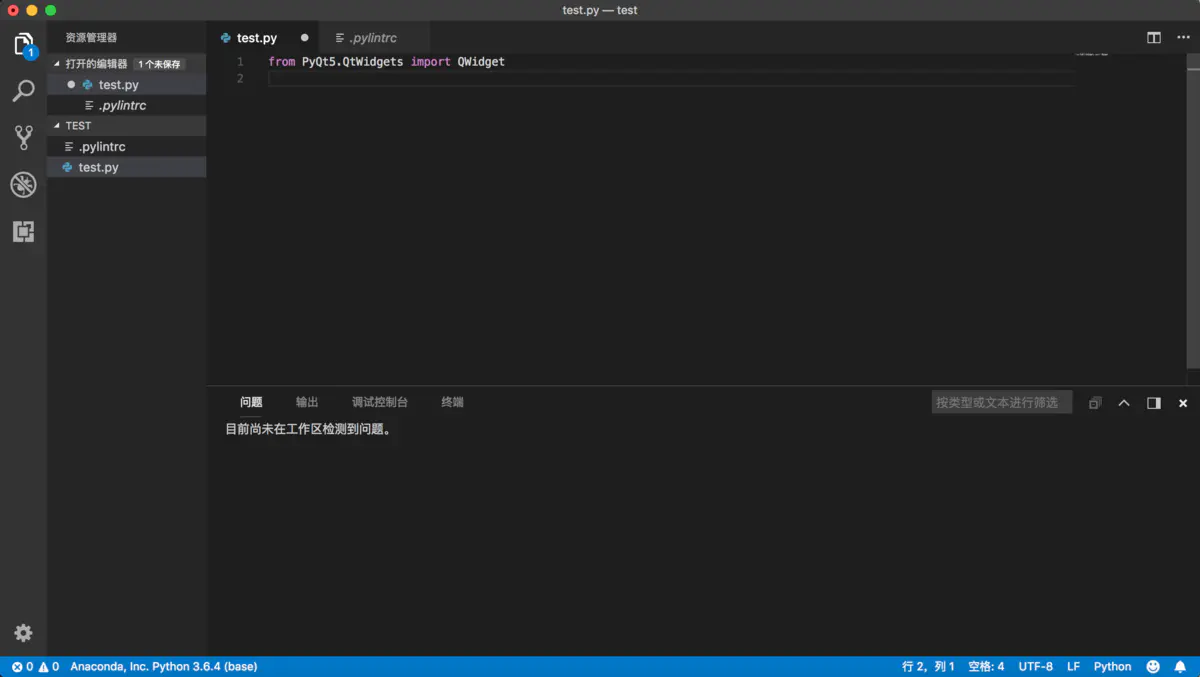The width and height of the screenshot is (1200, 677).
Task: Click the problems filter input field
Action: pos(1000,401)
